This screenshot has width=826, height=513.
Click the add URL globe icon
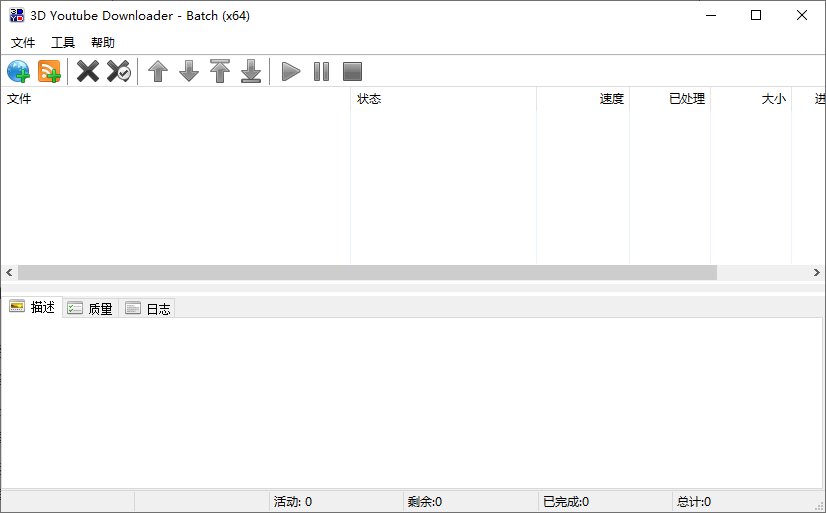18,71
